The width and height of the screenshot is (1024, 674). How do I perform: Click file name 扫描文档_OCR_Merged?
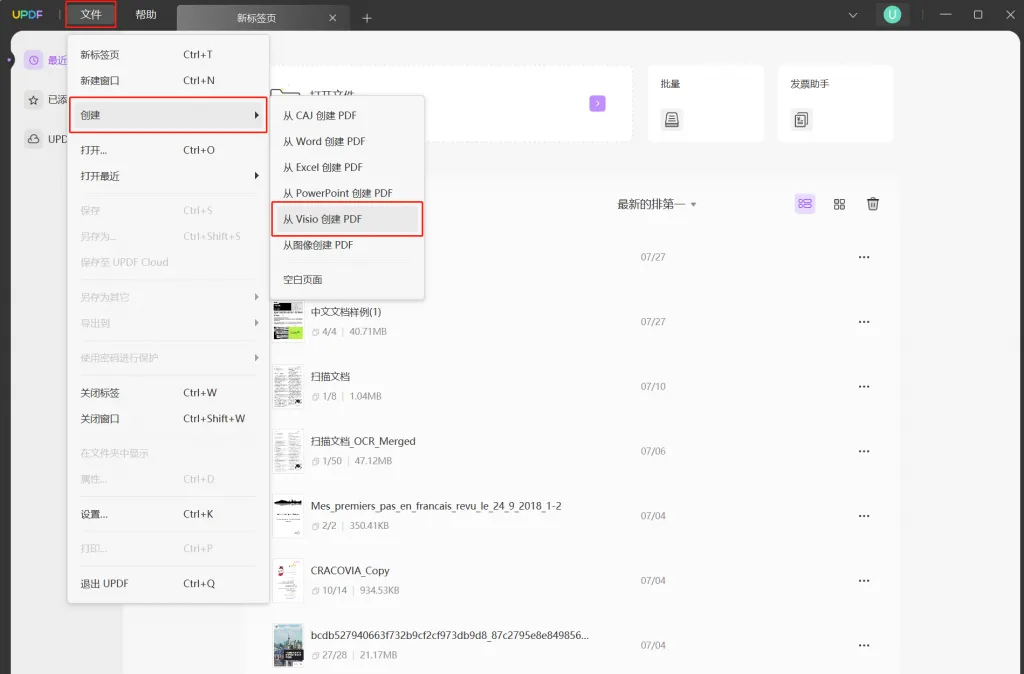pos(363,441)
